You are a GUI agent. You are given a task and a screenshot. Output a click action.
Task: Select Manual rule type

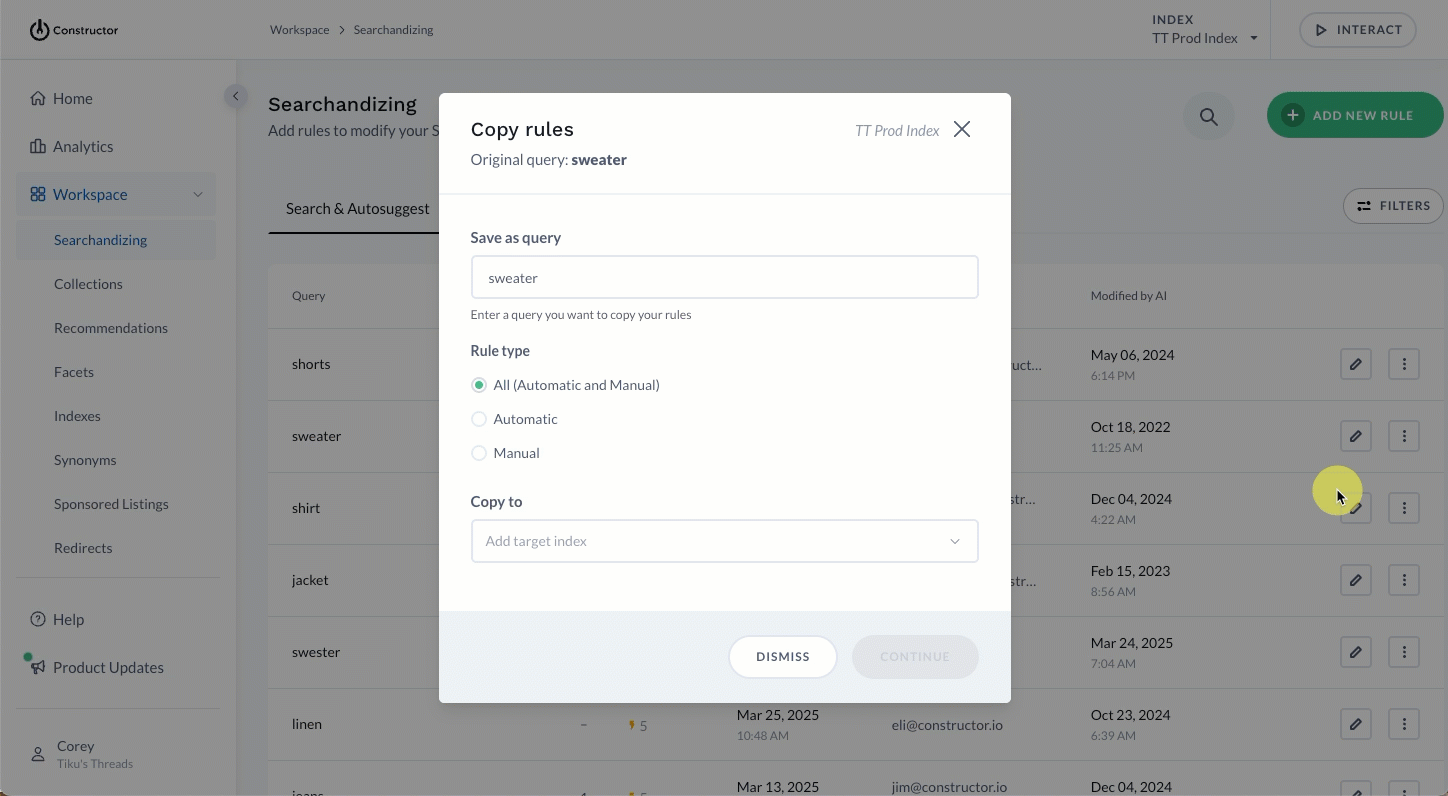point(479,453)
